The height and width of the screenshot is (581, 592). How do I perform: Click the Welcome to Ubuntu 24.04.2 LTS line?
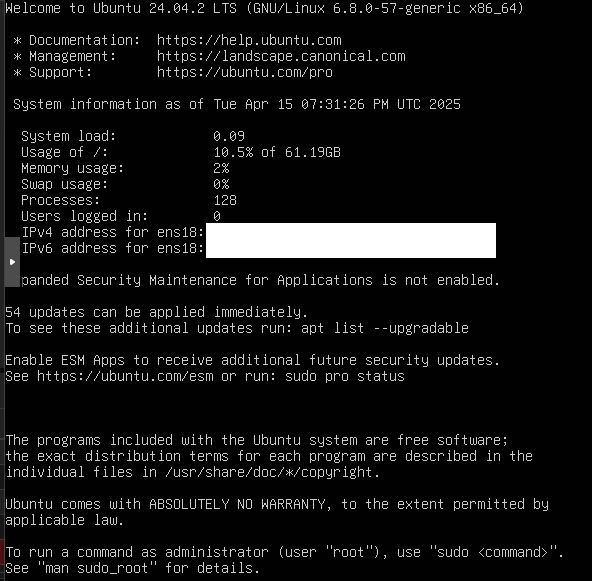264,8
